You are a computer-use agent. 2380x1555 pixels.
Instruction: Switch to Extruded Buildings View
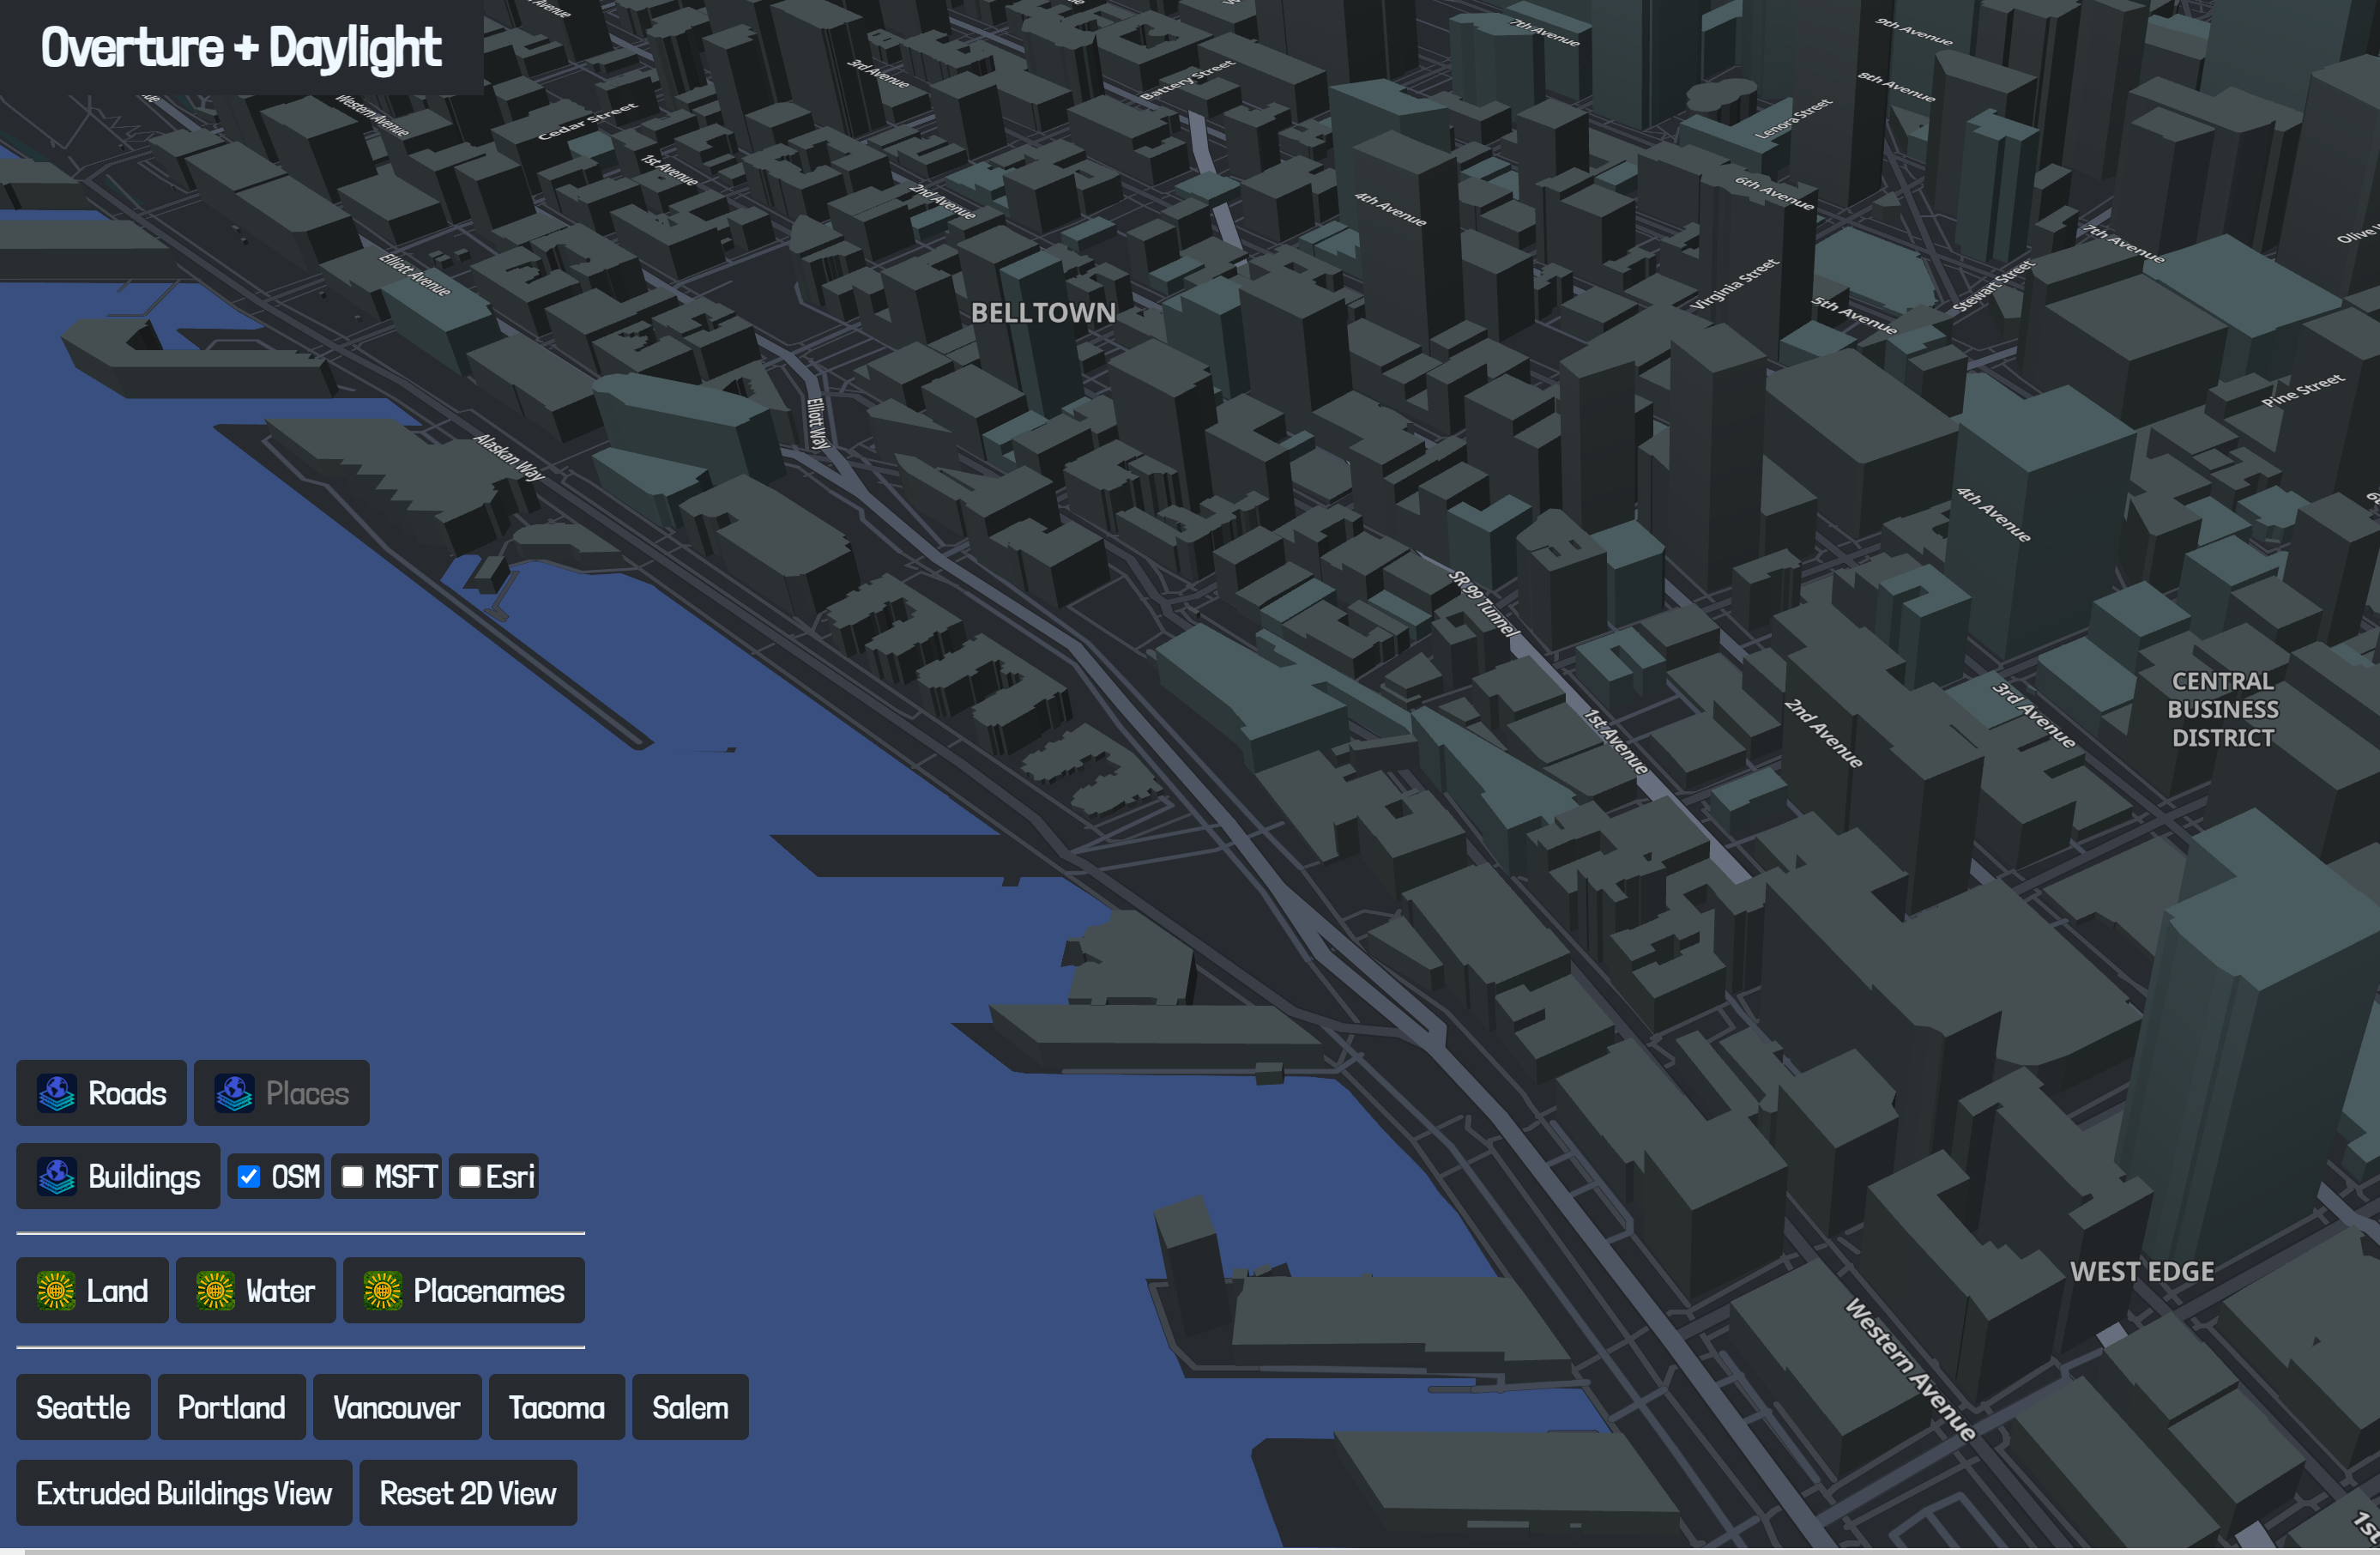pos(184,1492)
